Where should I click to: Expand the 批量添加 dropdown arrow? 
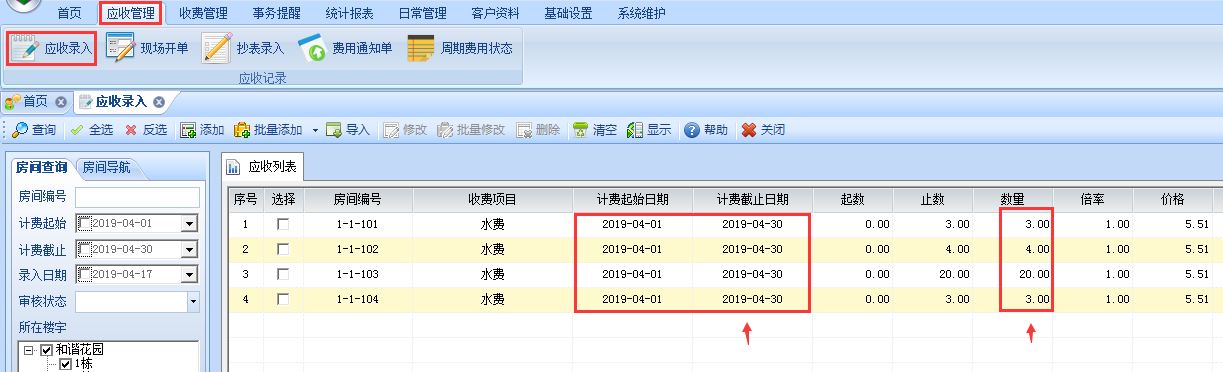(315, 130)
